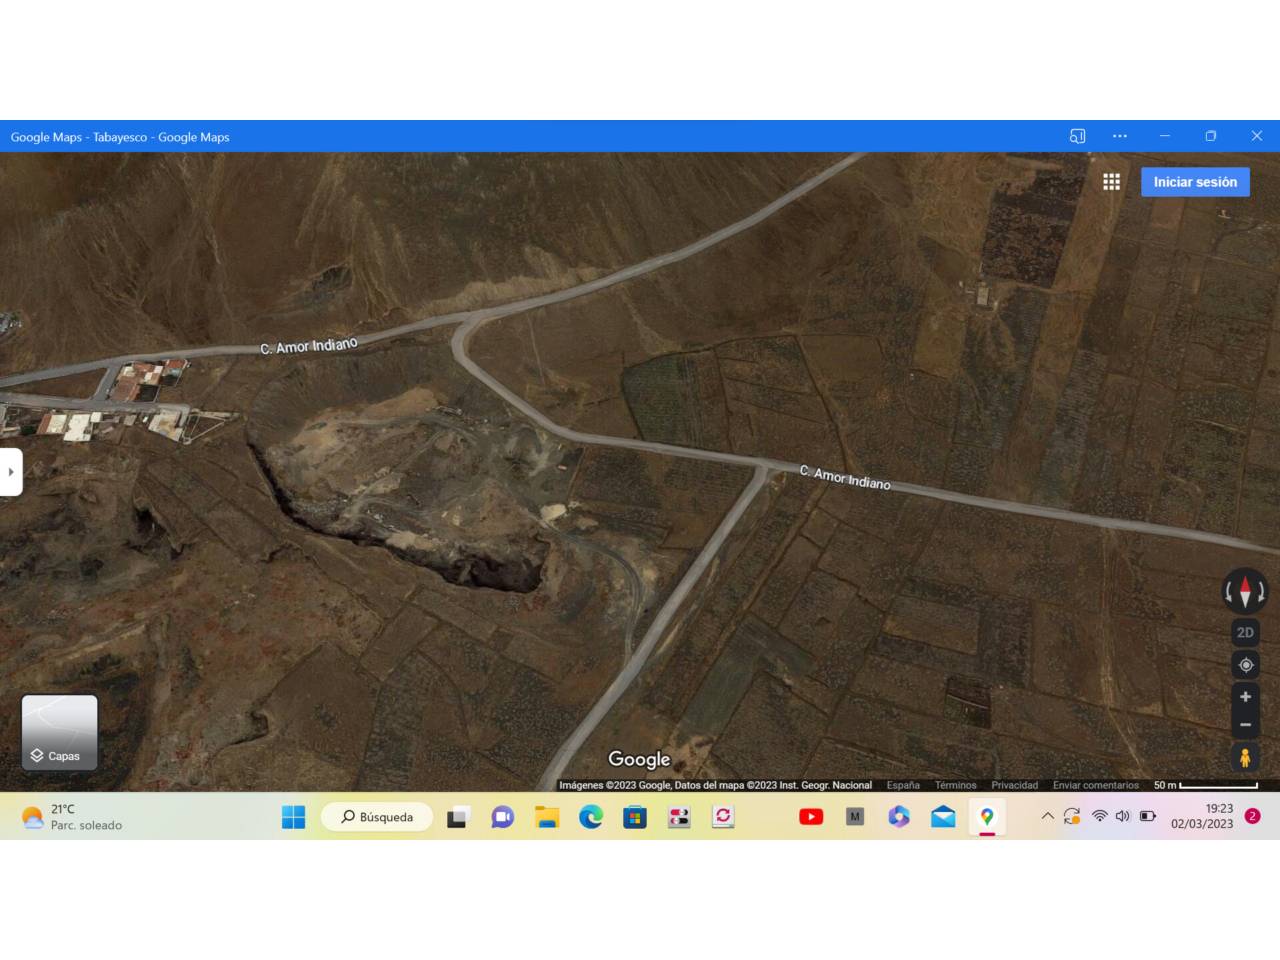Open Wi-Fi network settings in tray
This screenshot has height=960, width=1280.
(1099, 816)
